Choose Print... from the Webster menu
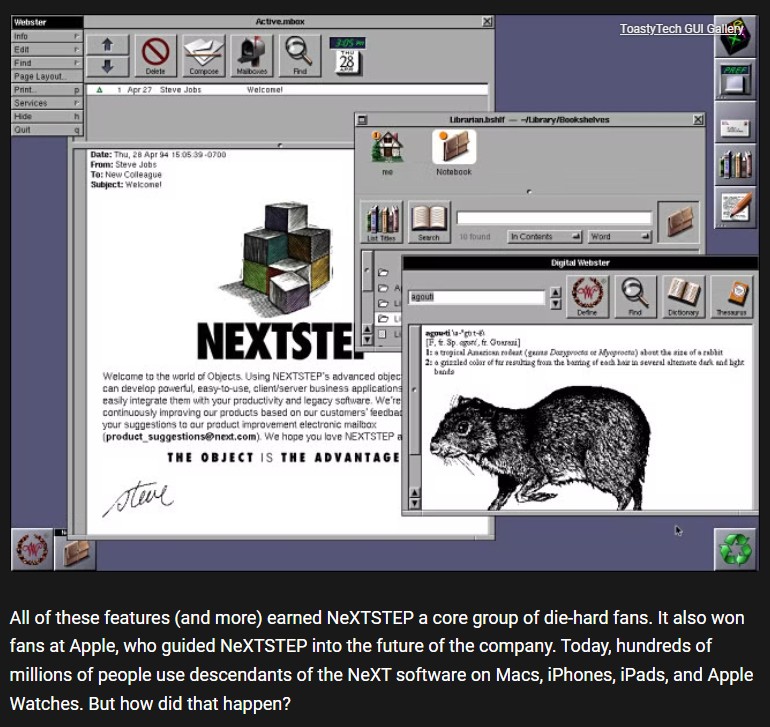 pos(47,89)
